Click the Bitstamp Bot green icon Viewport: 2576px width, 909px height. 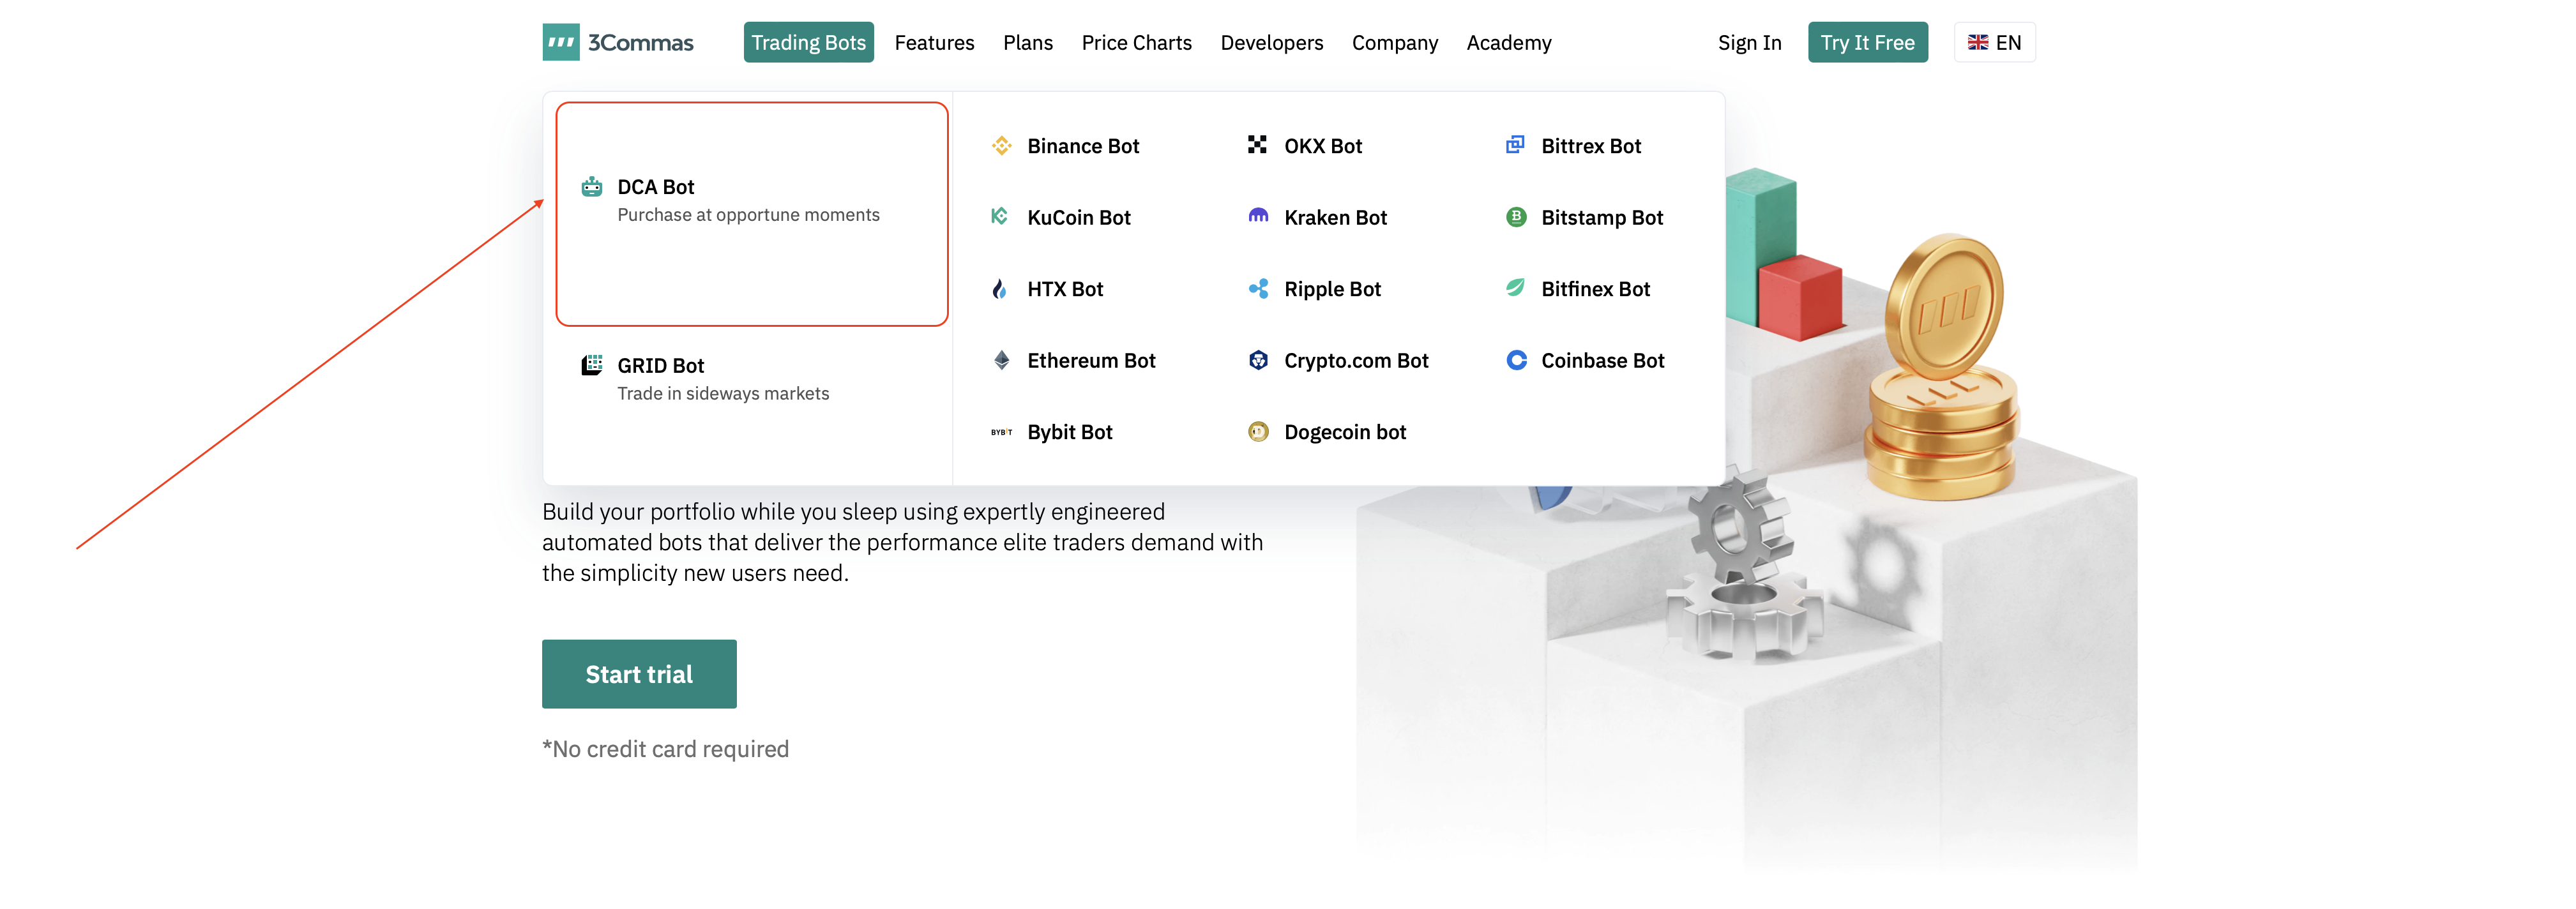tap(1516, 217)
